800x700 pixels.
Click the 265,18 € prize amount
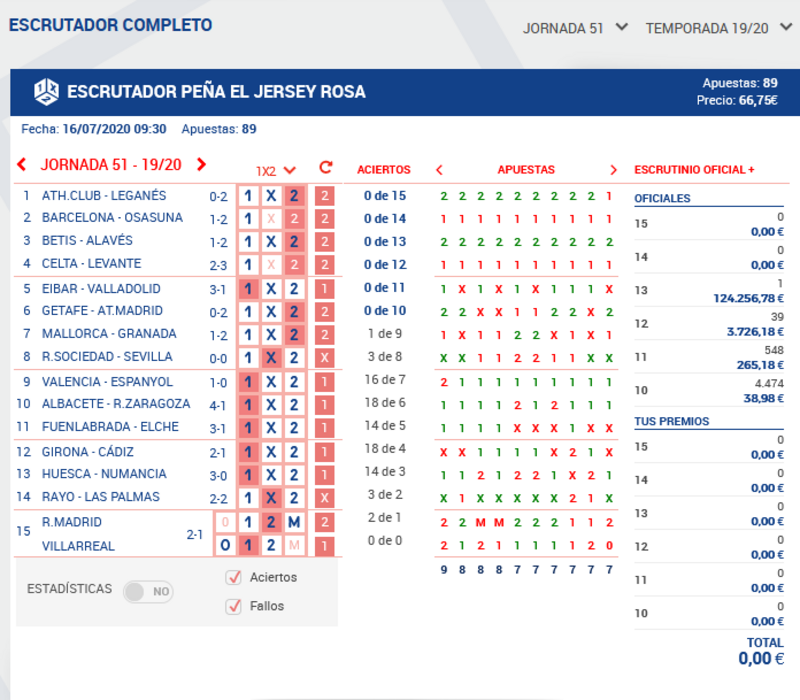(x=760, y=365)
